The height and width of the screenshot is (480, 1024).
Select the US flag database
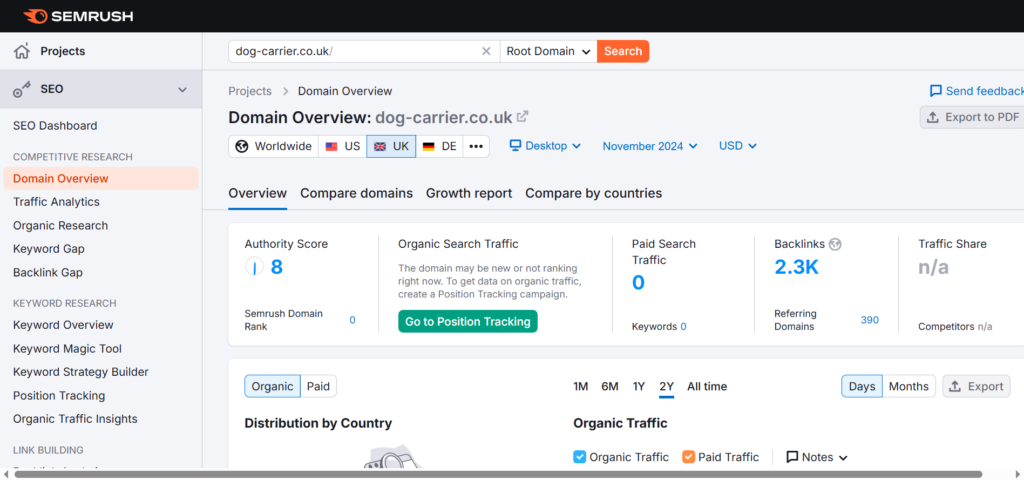click(x=343, y=146)
